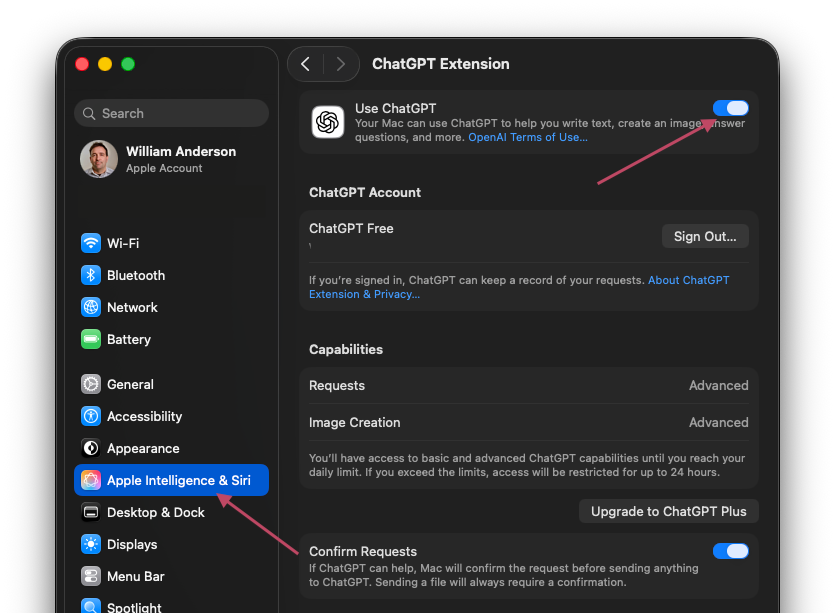The width and height of the screenshot is (835, 613).
Task: Open the Image Creation Advanced setting
Action: point(529,422)
